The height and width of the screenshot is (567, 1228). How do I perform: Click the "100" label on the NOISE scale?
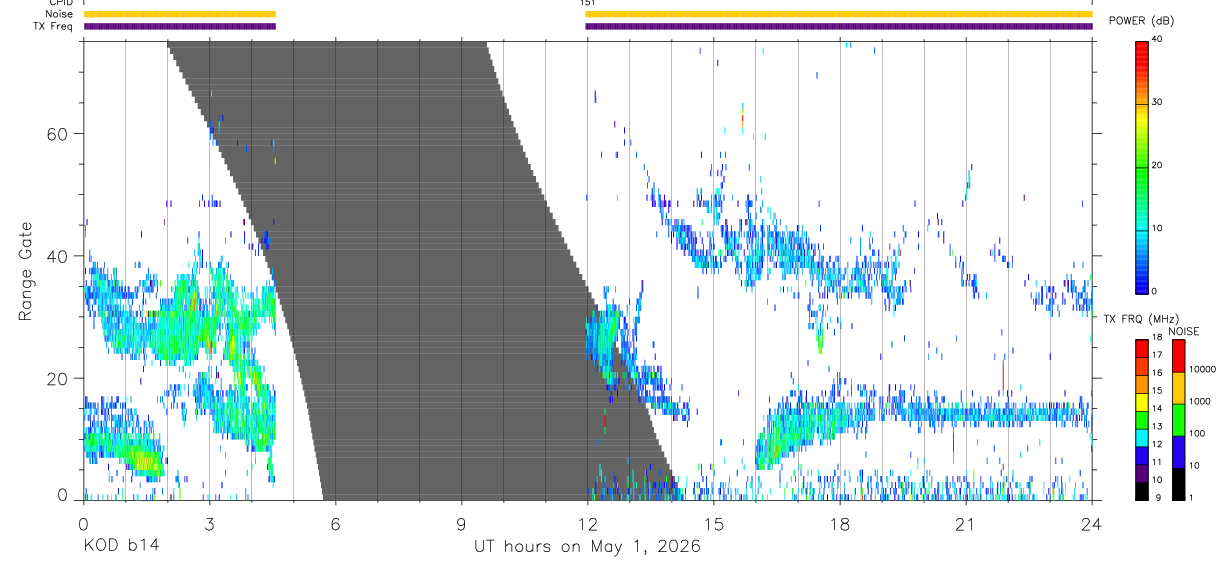click(x=1197, y=433)
